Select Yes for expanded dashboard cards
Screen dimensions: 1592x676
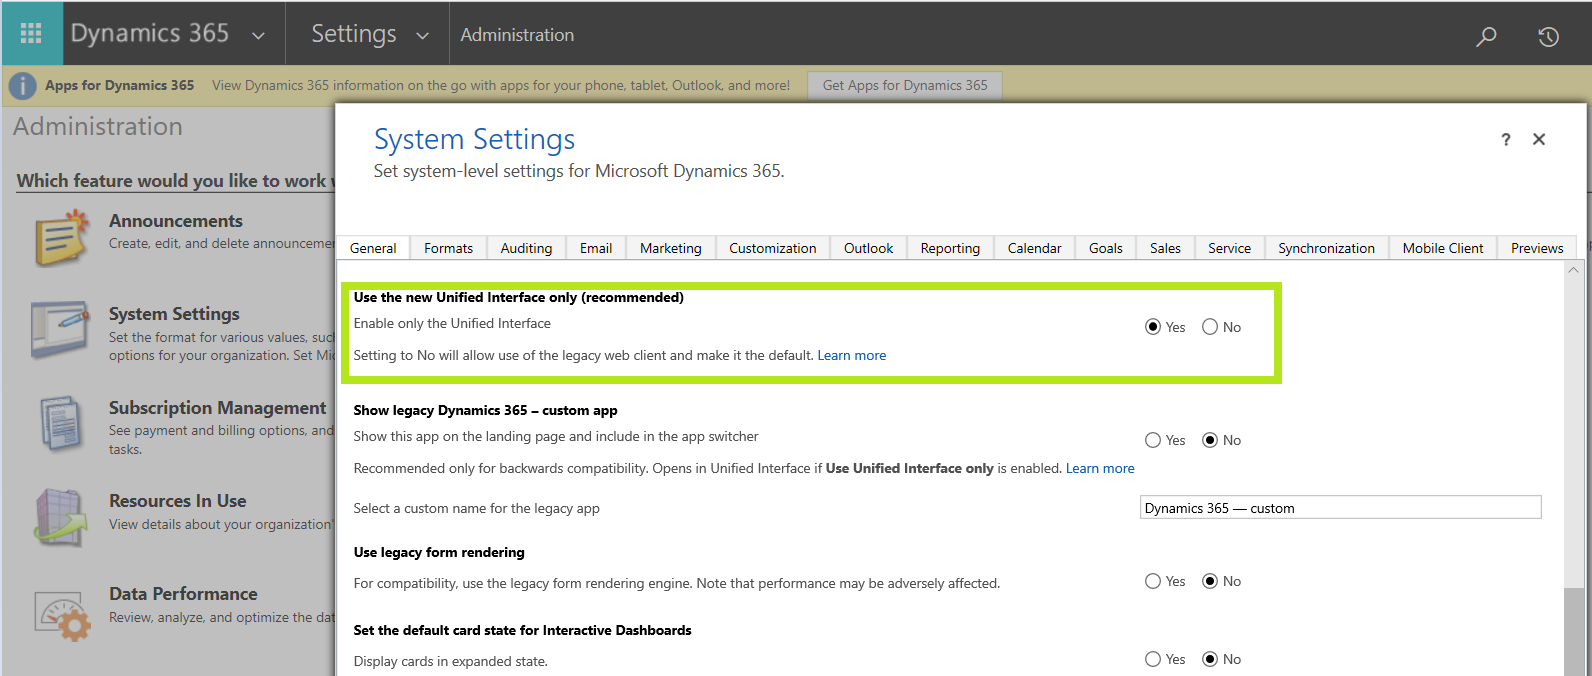(x=1153, y=659)
